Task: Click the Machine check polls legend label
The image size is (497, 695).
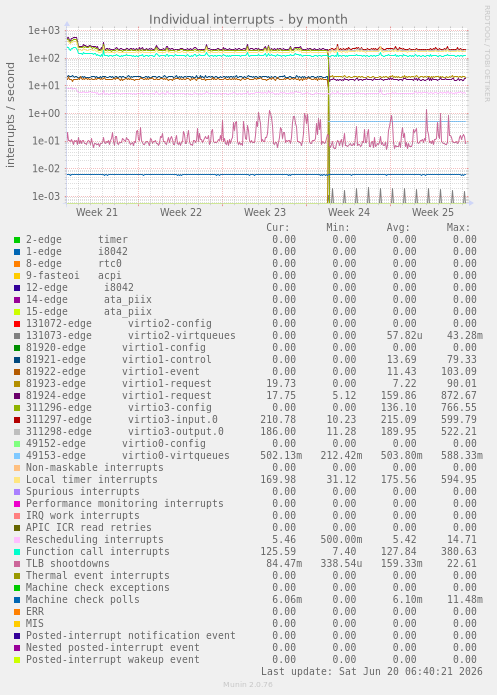Action: coord(82,599)
